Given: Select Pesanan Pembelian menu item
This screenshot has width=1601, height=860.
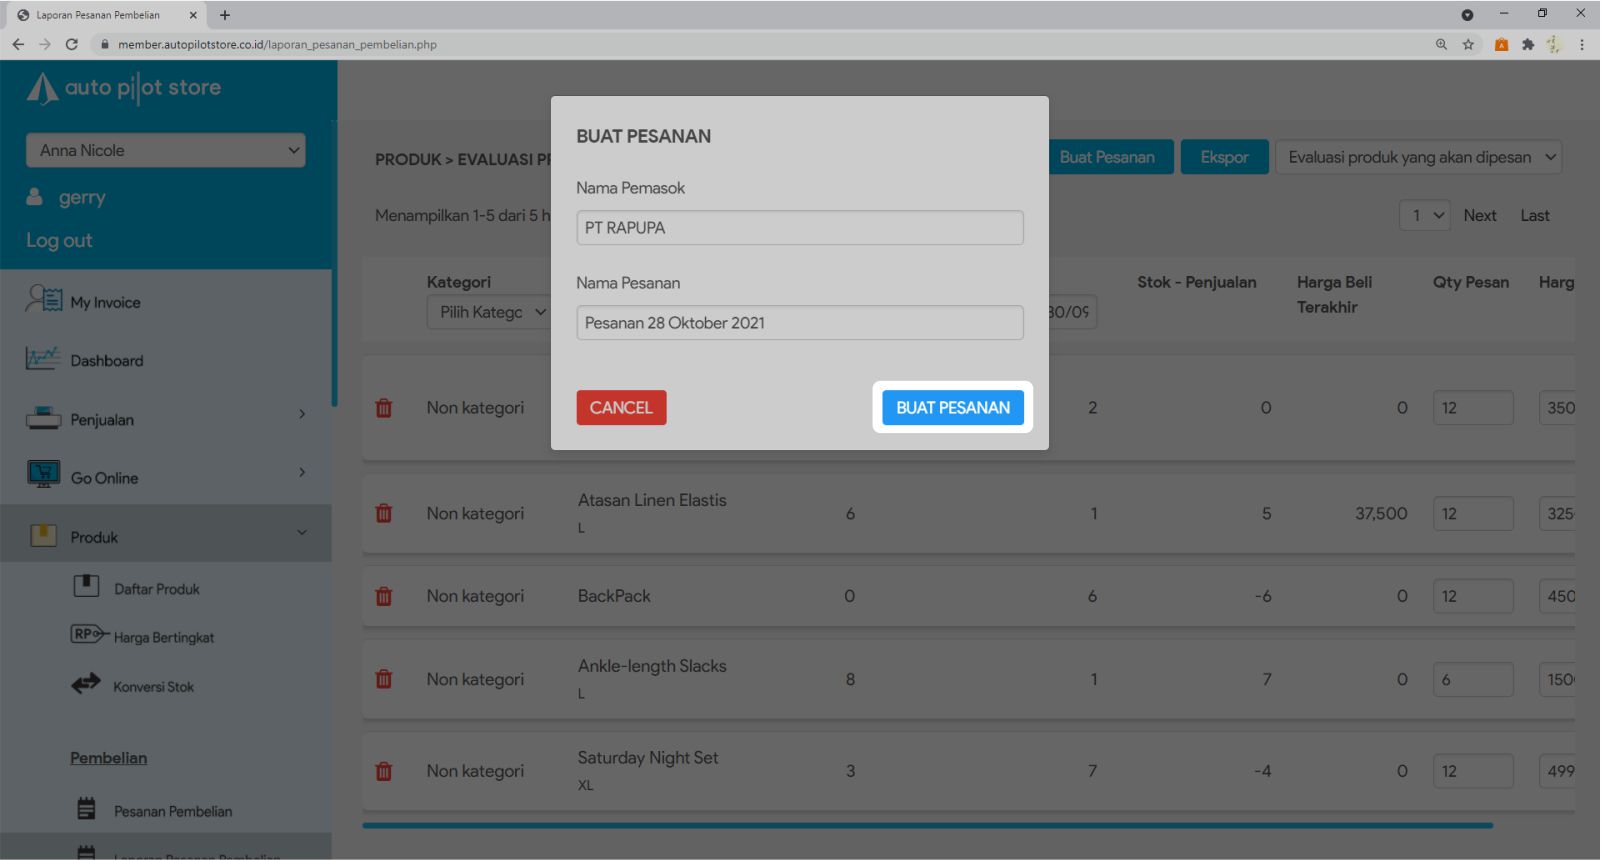Looking at the screenshot, I should (172, 811).
